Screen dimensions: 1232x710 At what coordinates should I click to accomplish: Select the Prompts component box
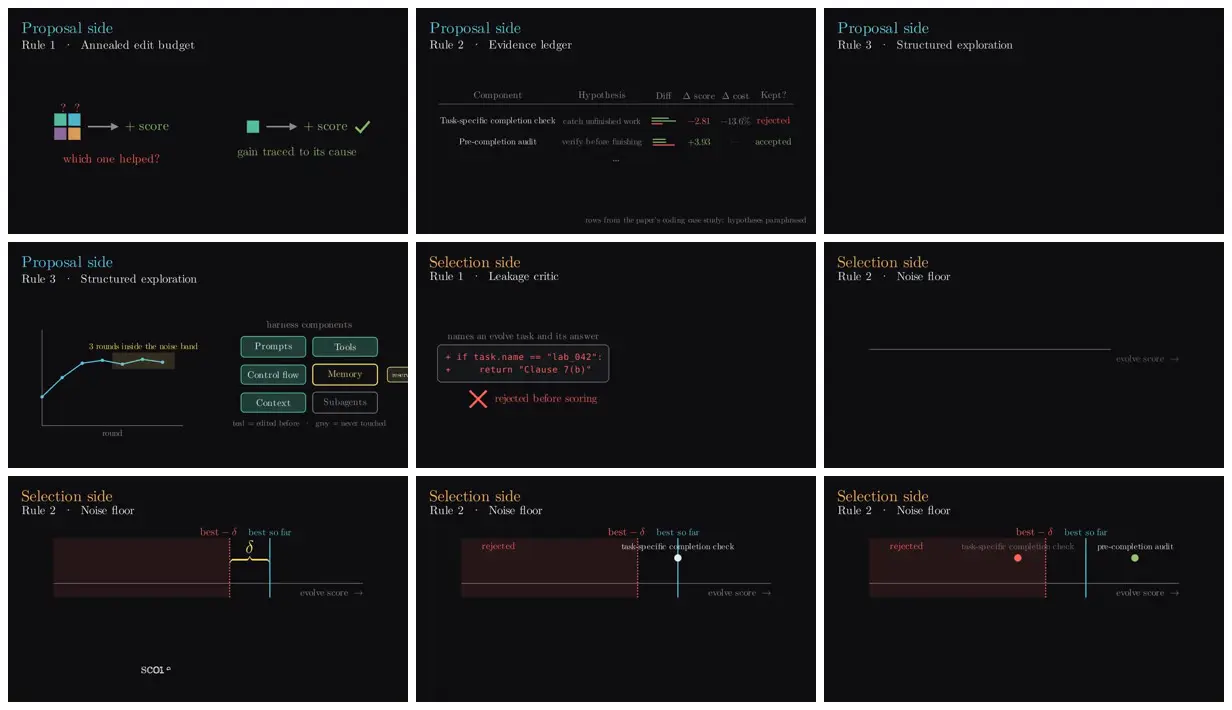[273, 347]
